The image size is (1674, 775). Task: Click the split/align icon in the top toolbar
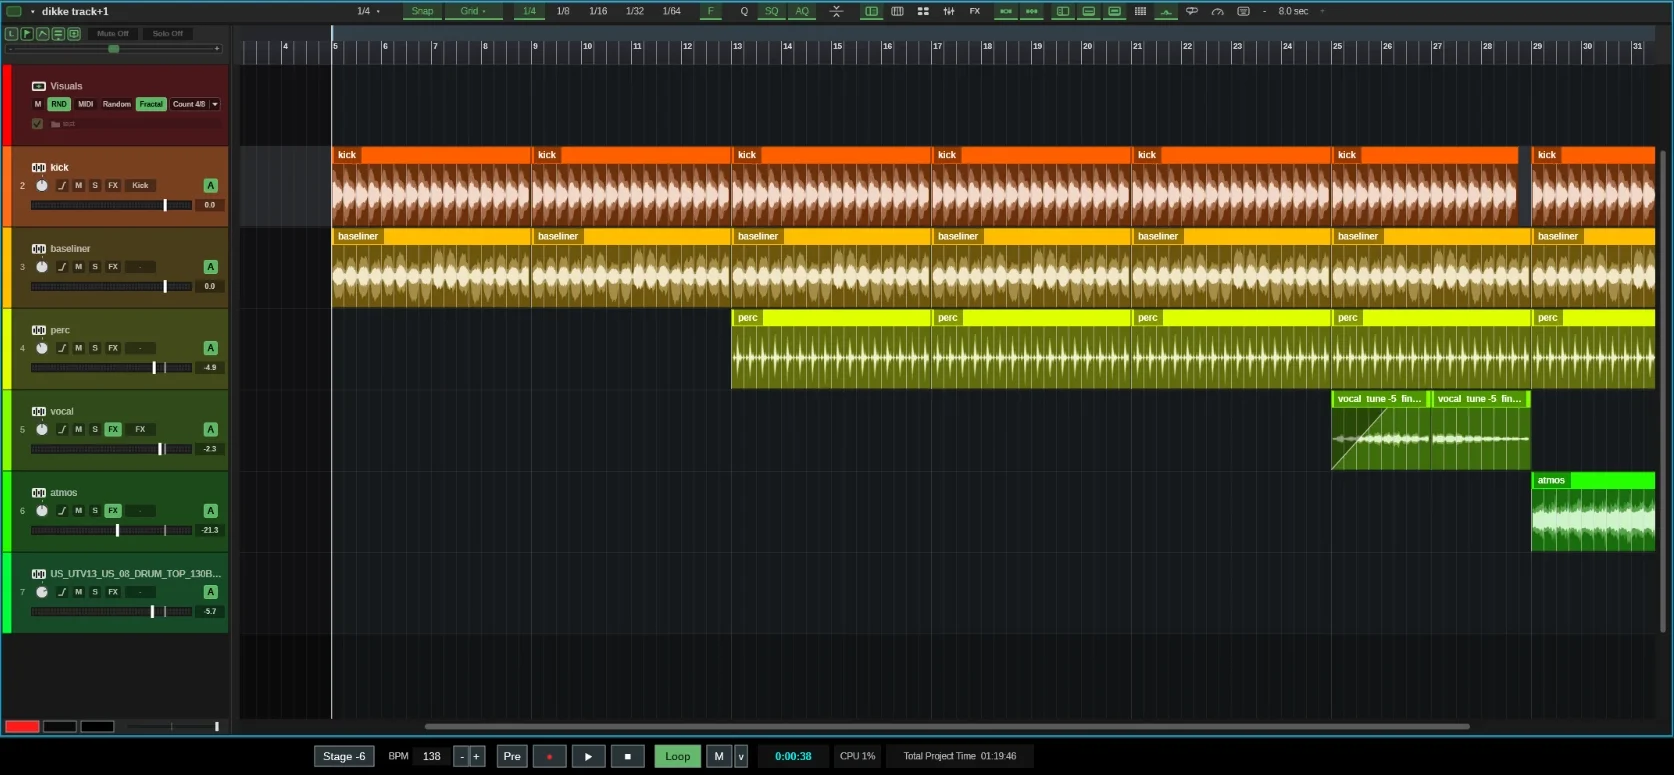coord(837,11)
